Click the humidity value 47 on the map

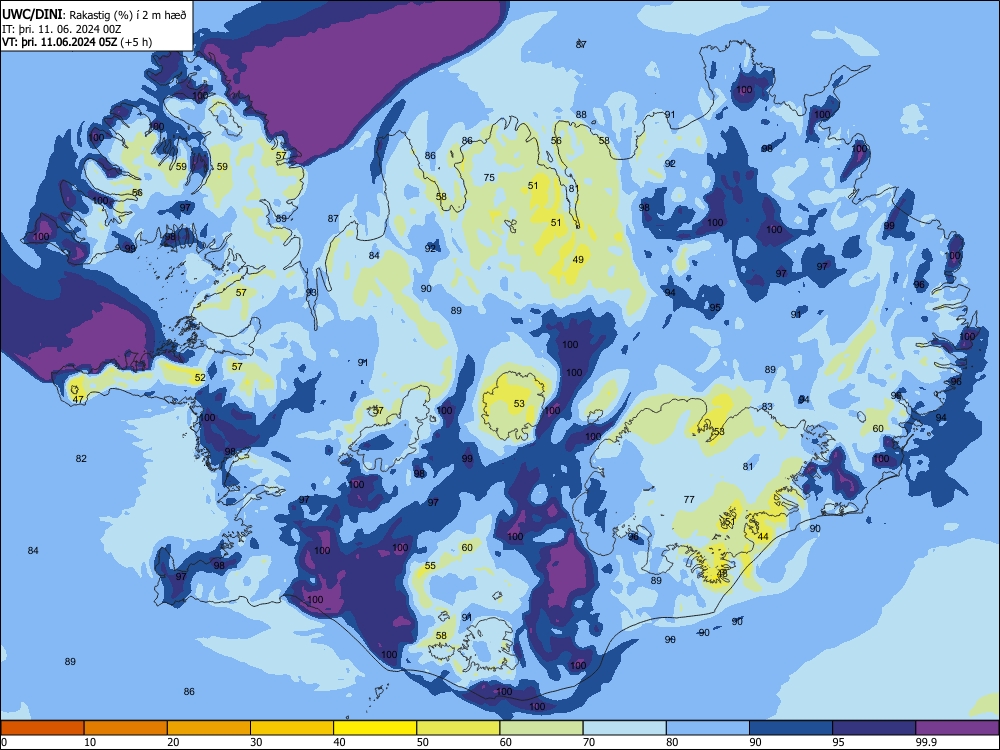tap(78, 400)
